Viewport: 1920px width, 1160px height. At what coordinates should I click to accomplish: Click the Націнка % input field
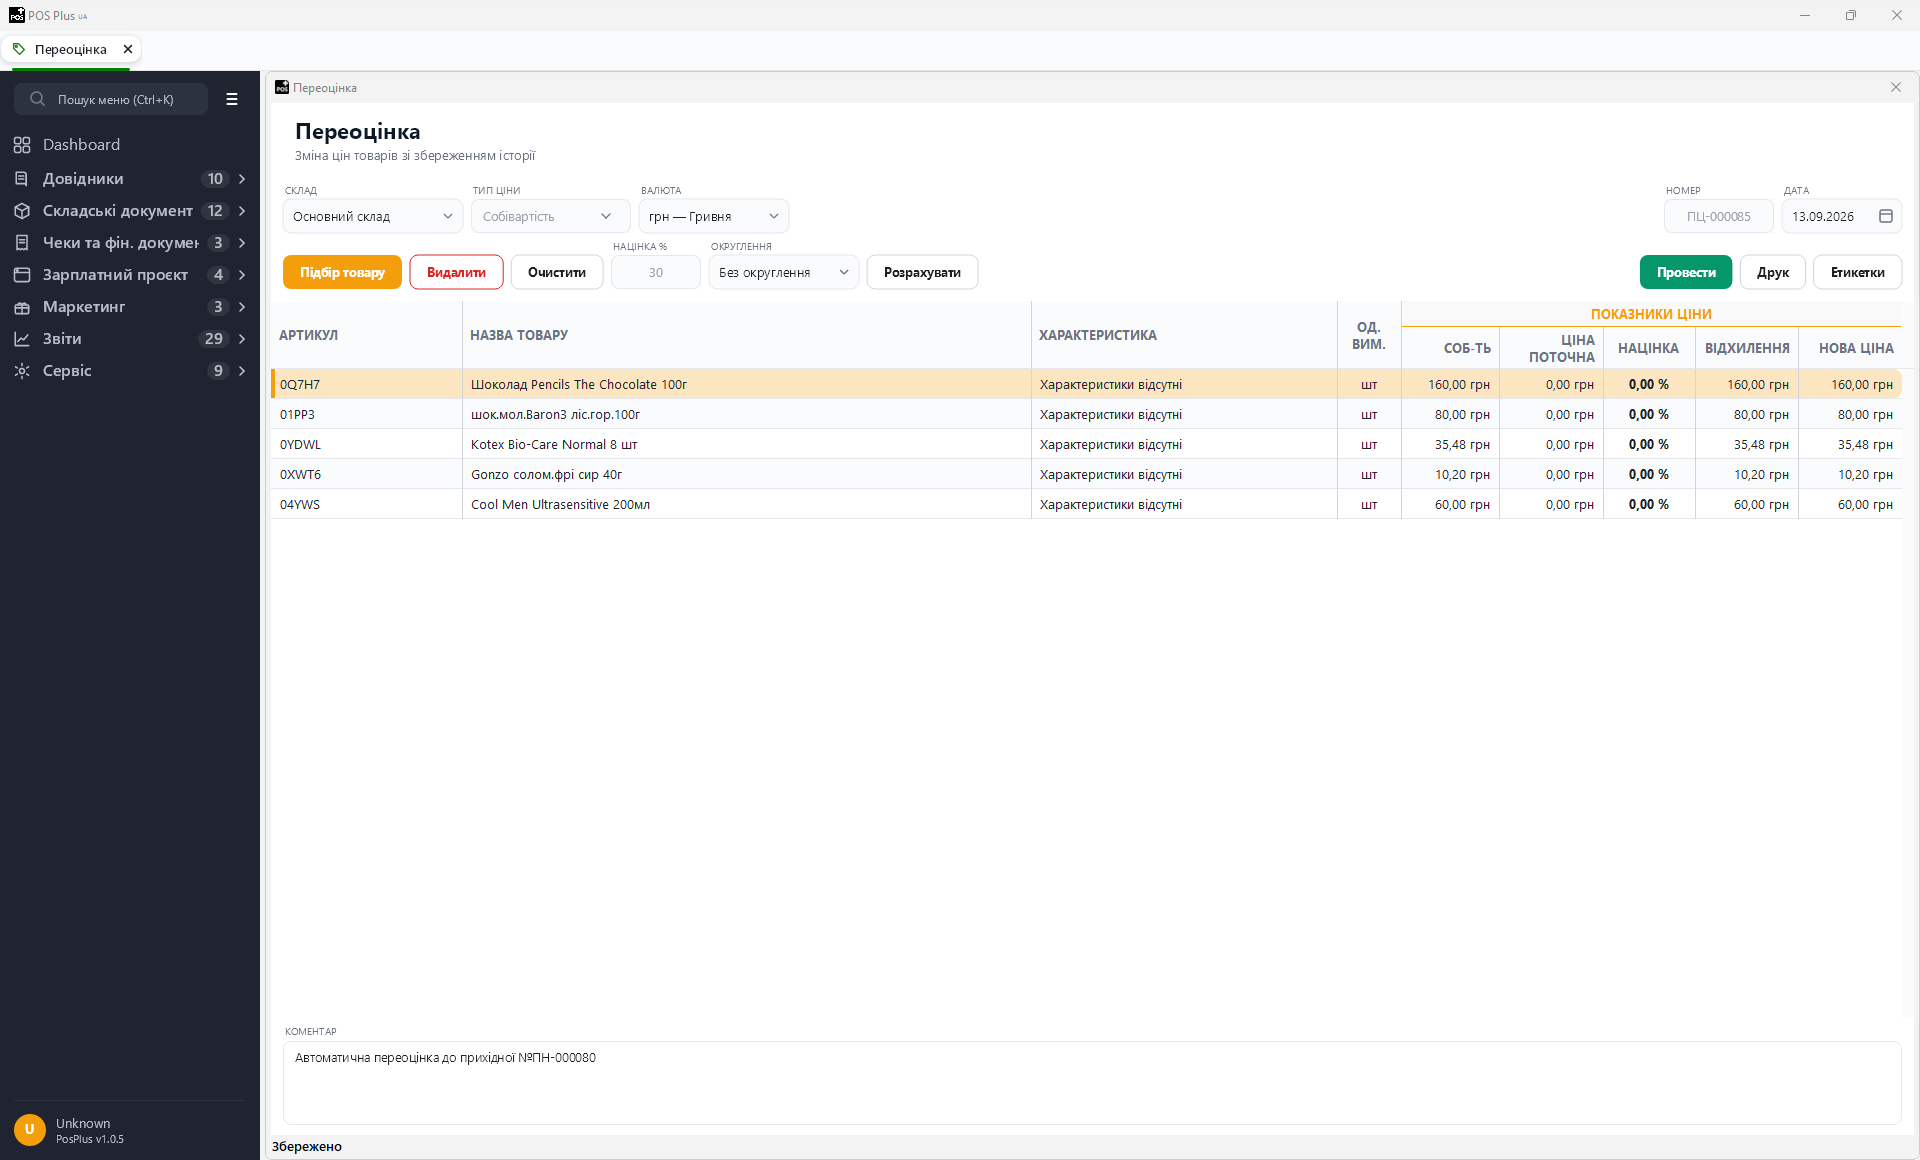pyautogui.click(x=656, y=272)
